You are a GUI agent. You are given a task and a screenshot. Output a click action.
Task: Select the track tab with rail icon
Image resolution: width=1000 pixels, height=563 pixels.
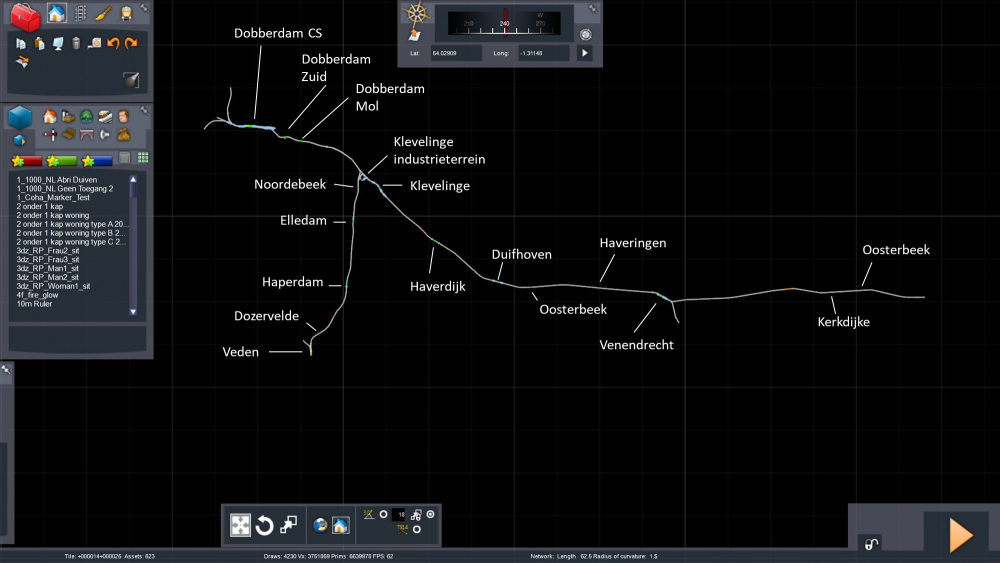coord(79,14)
